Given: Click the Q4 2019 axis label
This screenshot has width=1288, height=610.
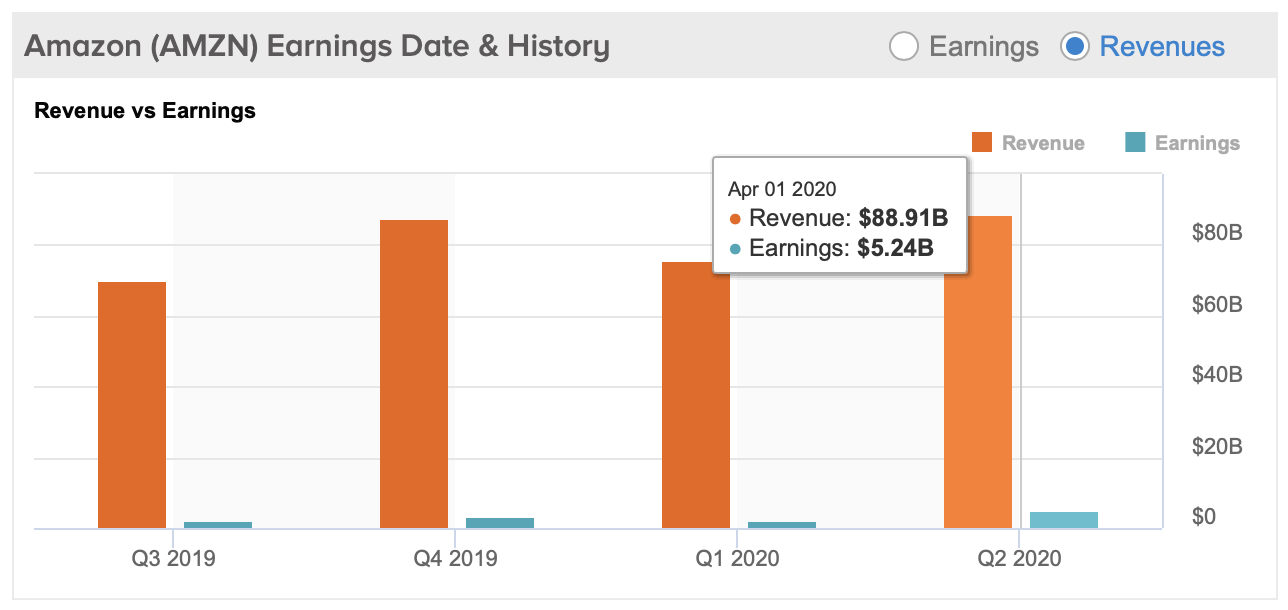Looking at the screenshot, I should 455,558.
